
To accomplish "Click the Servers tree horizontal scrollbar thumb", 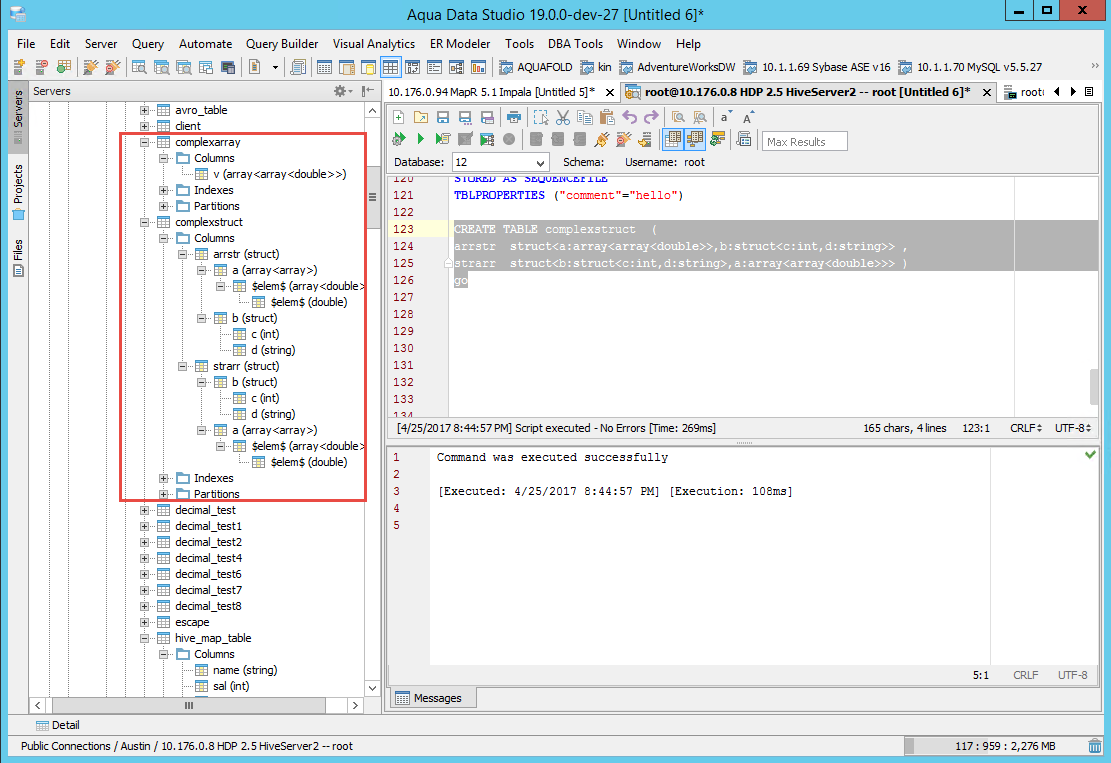I will click(189, 706).
